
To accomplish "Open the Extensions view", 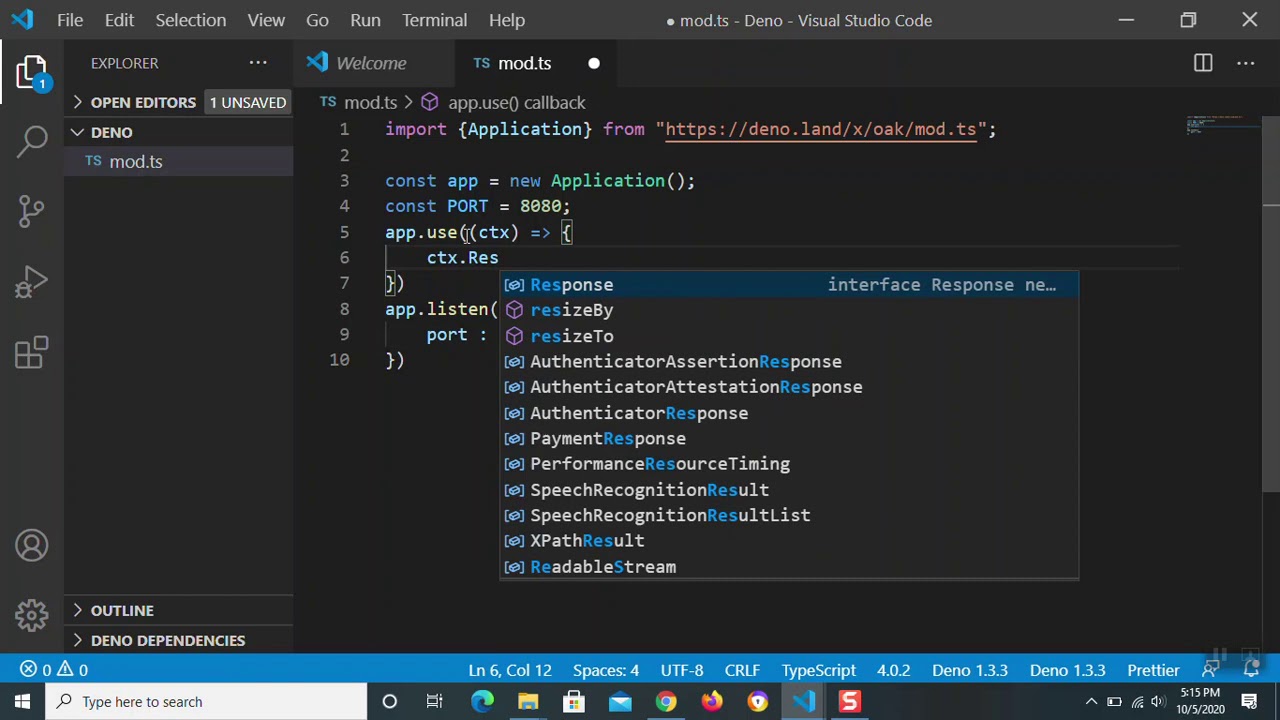I will 32,352.
